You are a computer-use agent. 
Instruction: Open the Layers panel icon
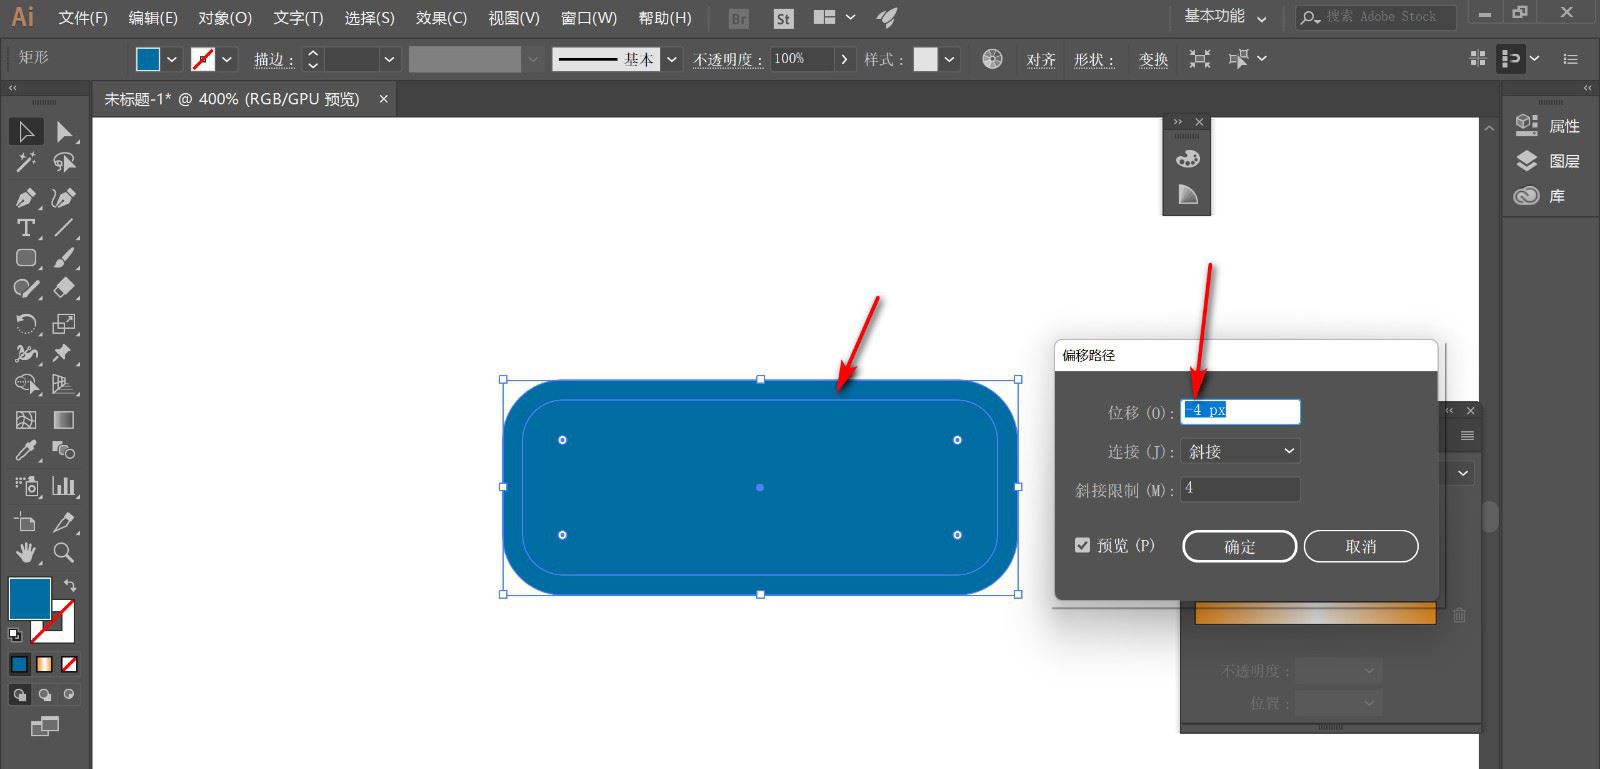tap(1527, 161)
